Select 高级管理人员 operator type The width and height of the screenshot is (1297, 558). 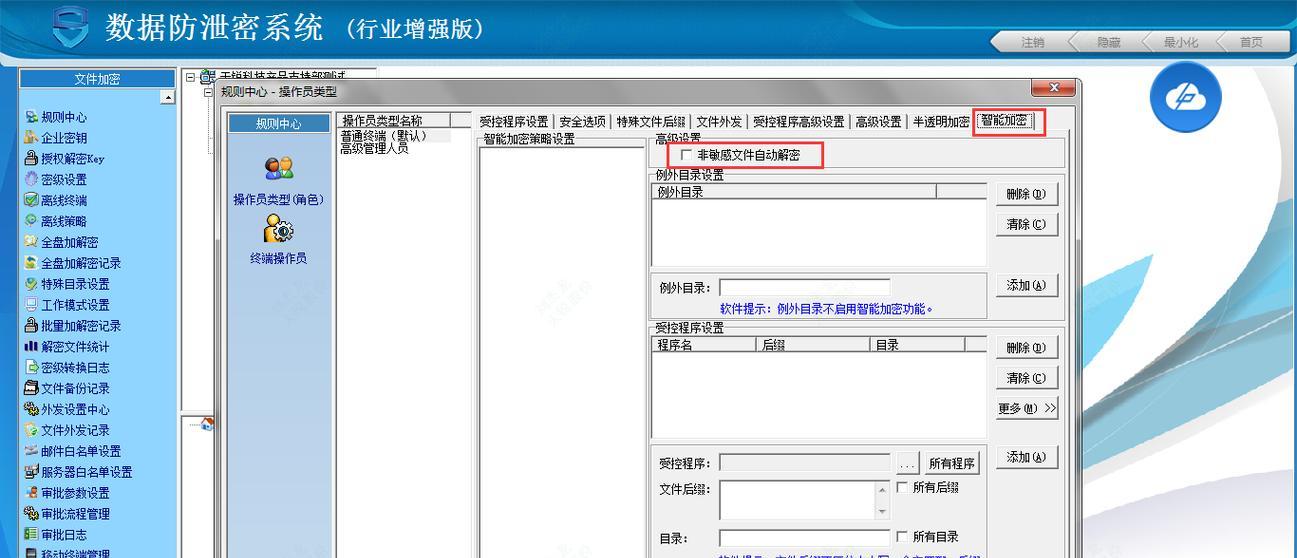pos(374,148)
